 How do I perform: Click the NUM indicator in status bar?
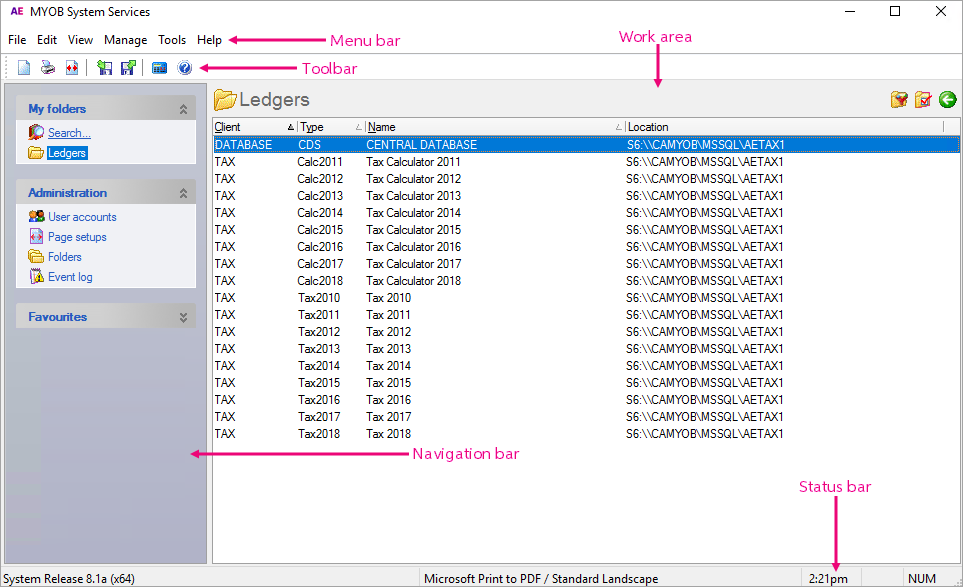(x=922, y=578)
